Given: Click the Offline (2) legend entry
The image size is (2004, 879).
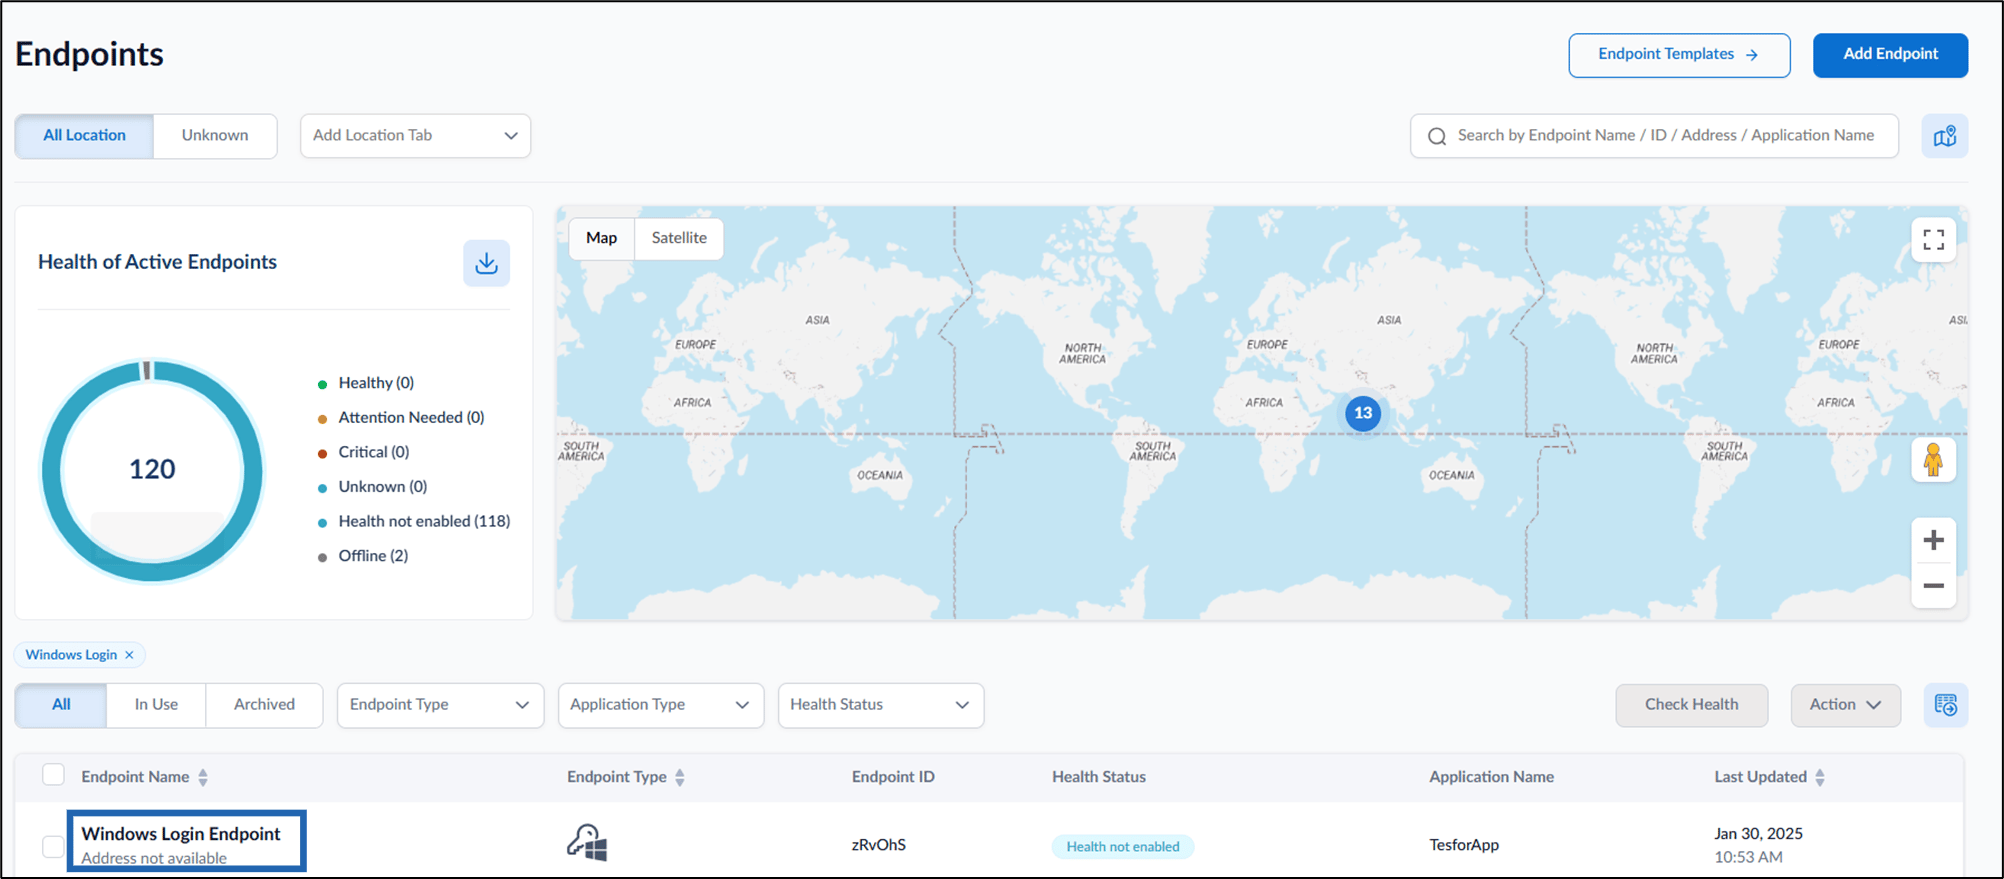Looking at the screenshot, I should point(363,556).
